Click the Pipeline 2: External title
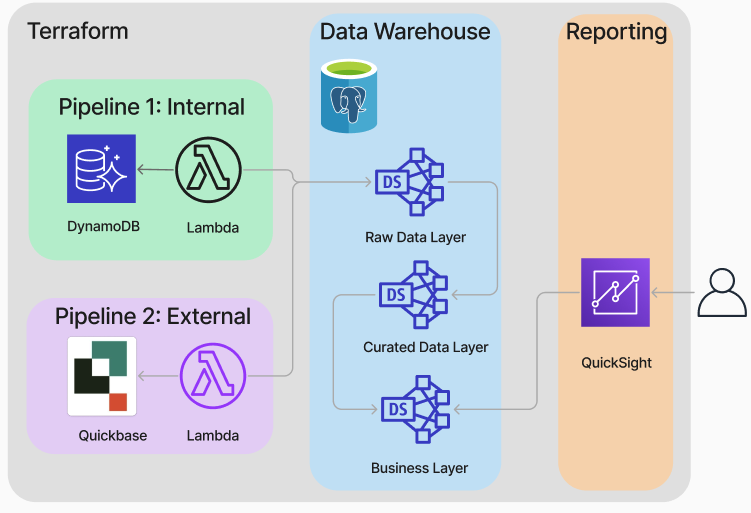This screenshot has height=513, width=751. (x=152, y=317)
